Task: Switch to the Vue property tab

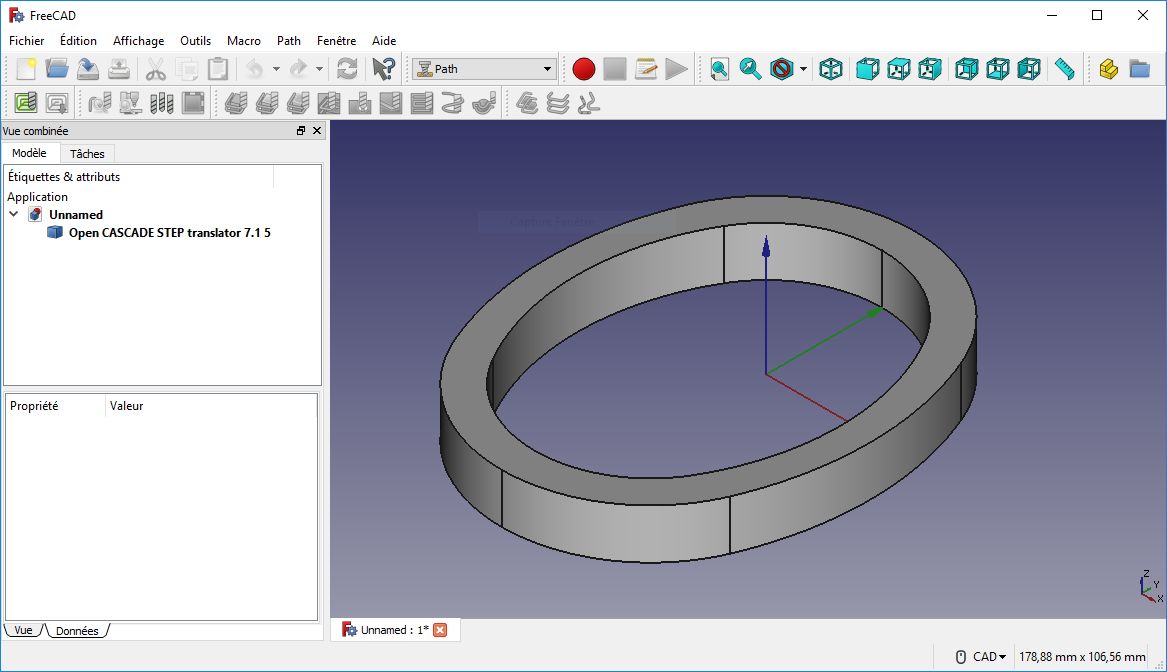Action: tap(23, 630)
